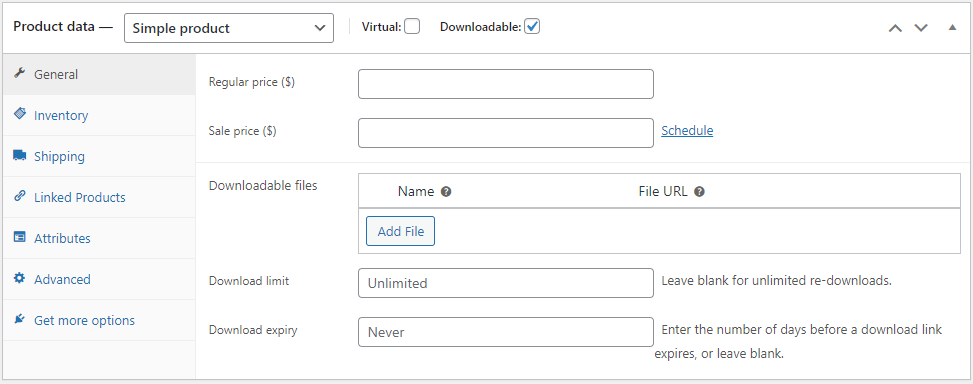Click the Linked Products chain icon
The image size is (973, 384).
pyautogui.click(x=19, y=196)
